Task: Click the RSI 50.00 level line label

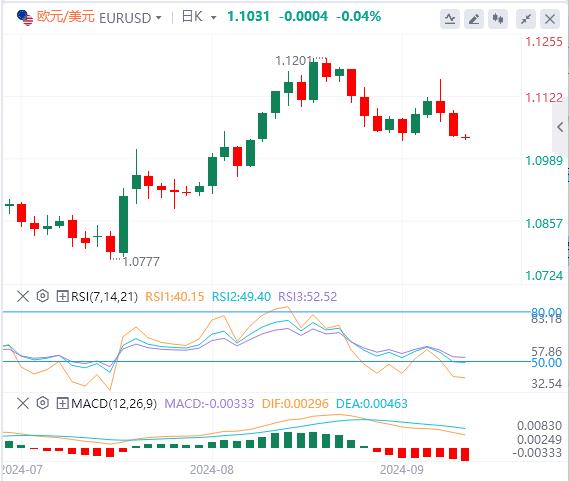Action: coord(547,362)
